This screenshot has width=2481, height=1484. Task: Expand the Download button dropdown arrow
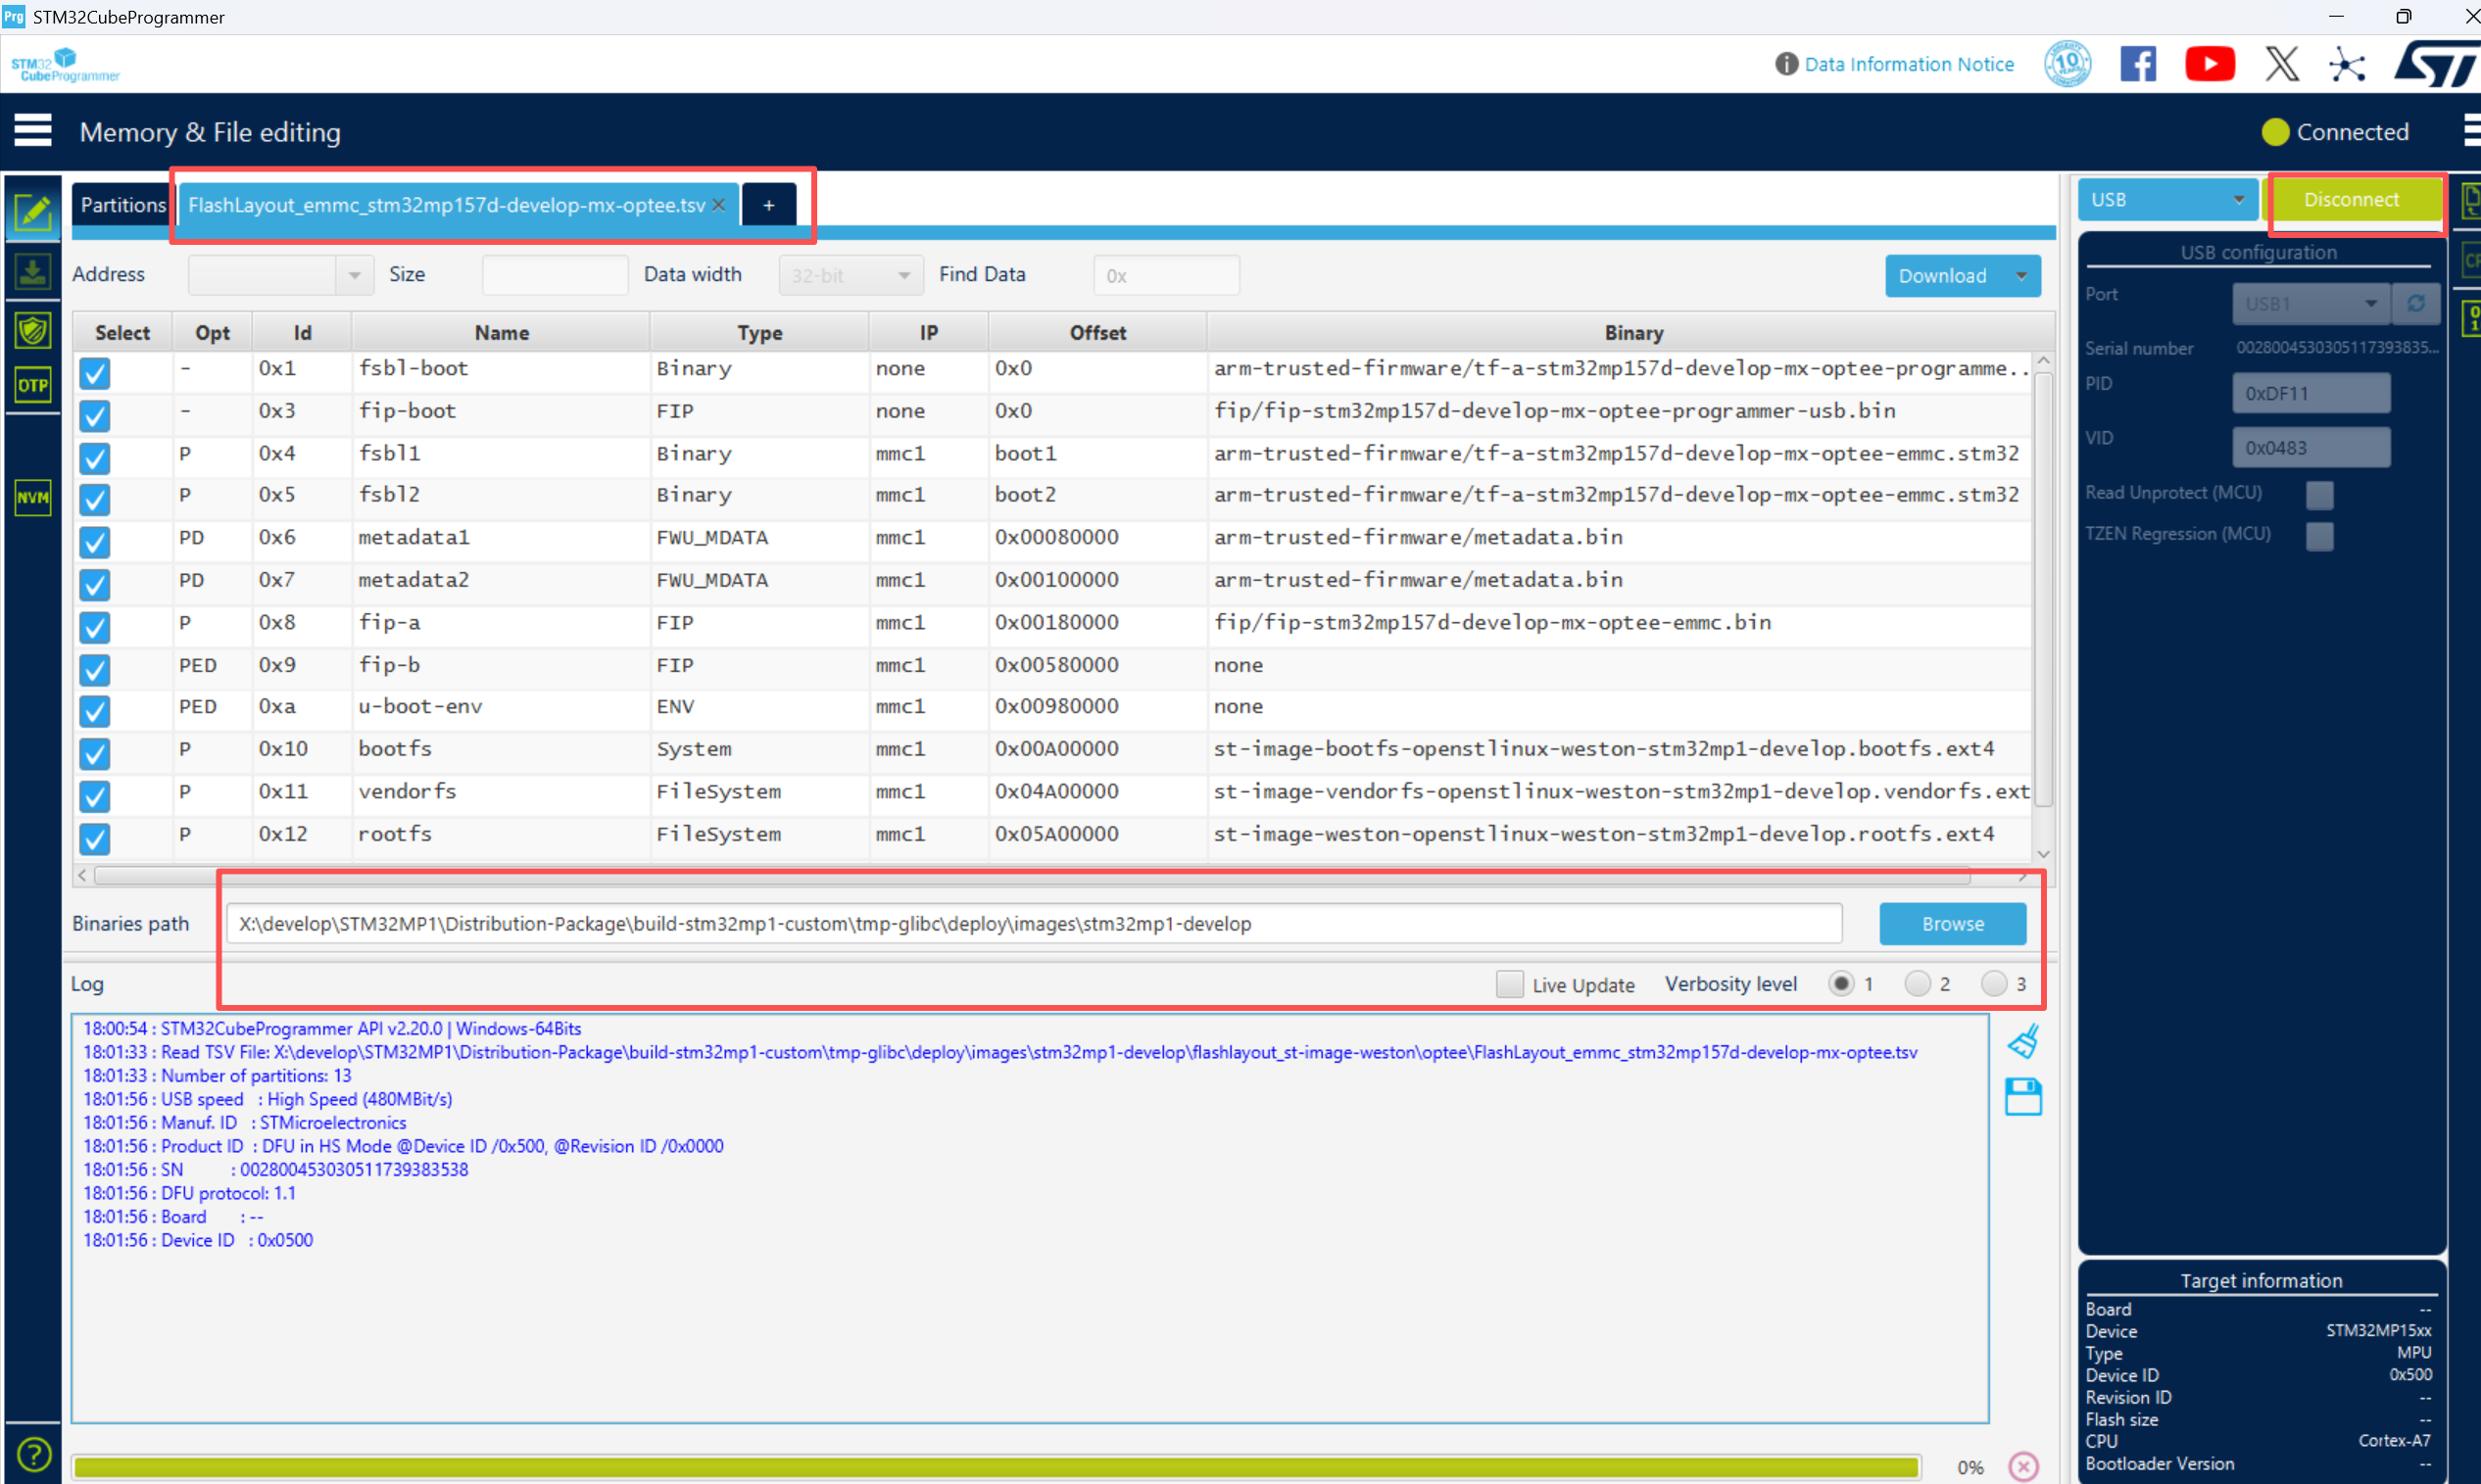[2021, 276]
